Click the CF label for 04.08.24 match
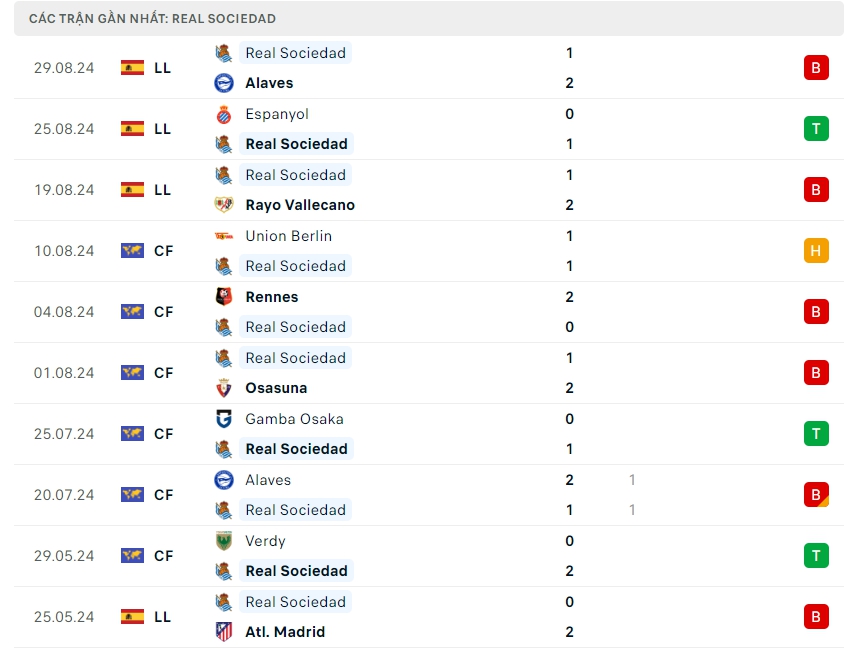857x649 pixels. pos(164,312)
